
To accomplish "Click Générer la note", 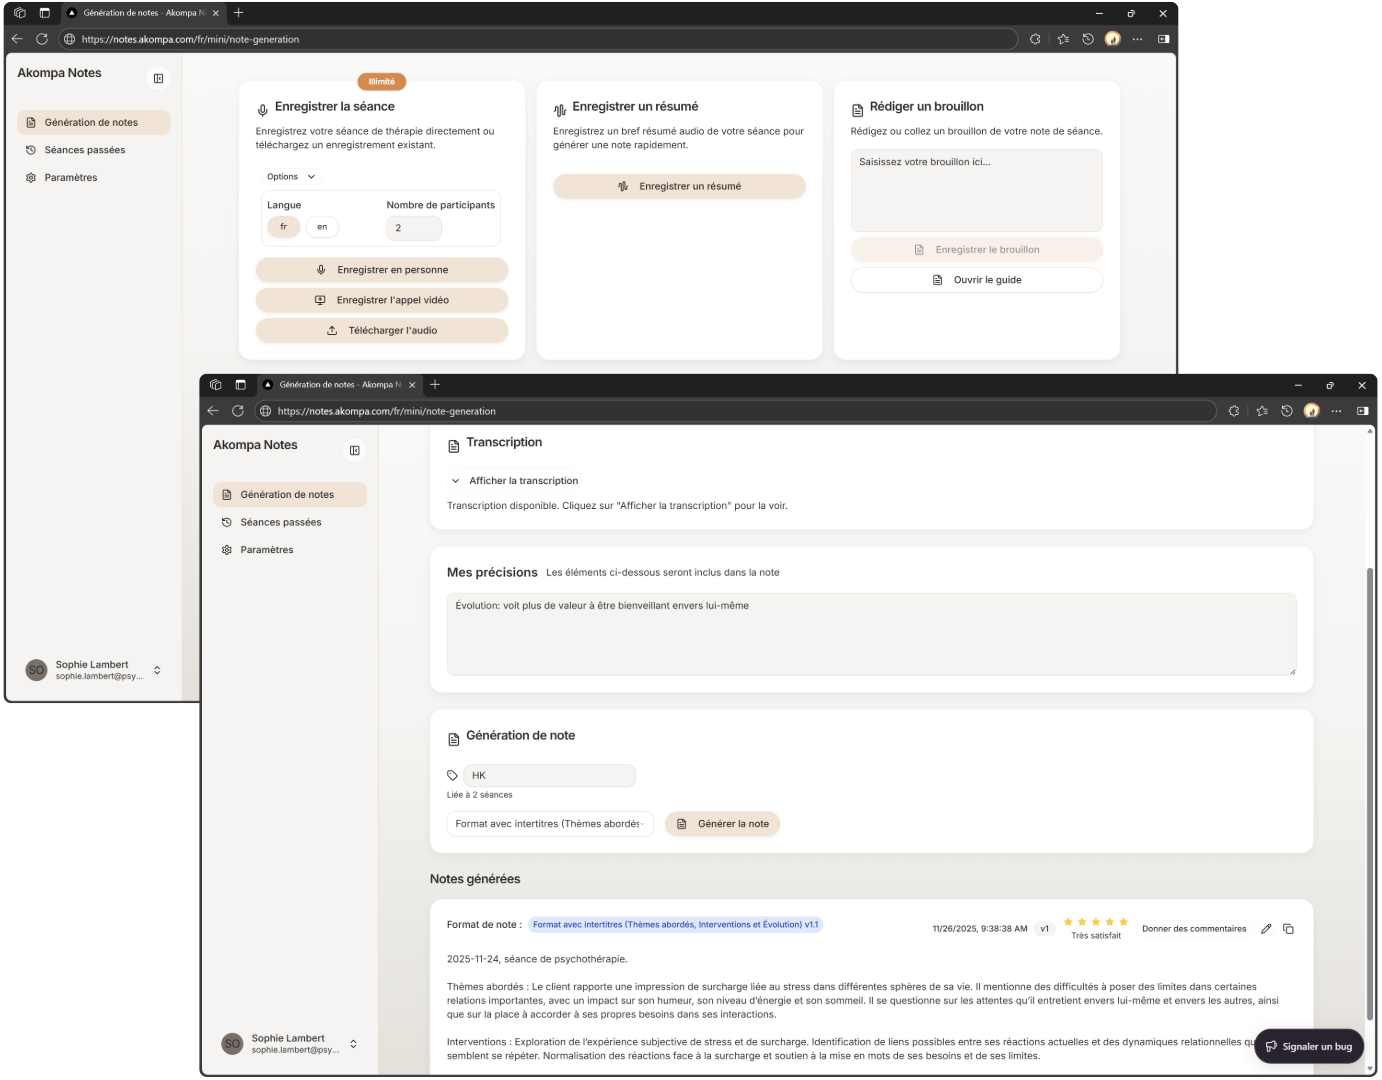I will pos(722,823).
